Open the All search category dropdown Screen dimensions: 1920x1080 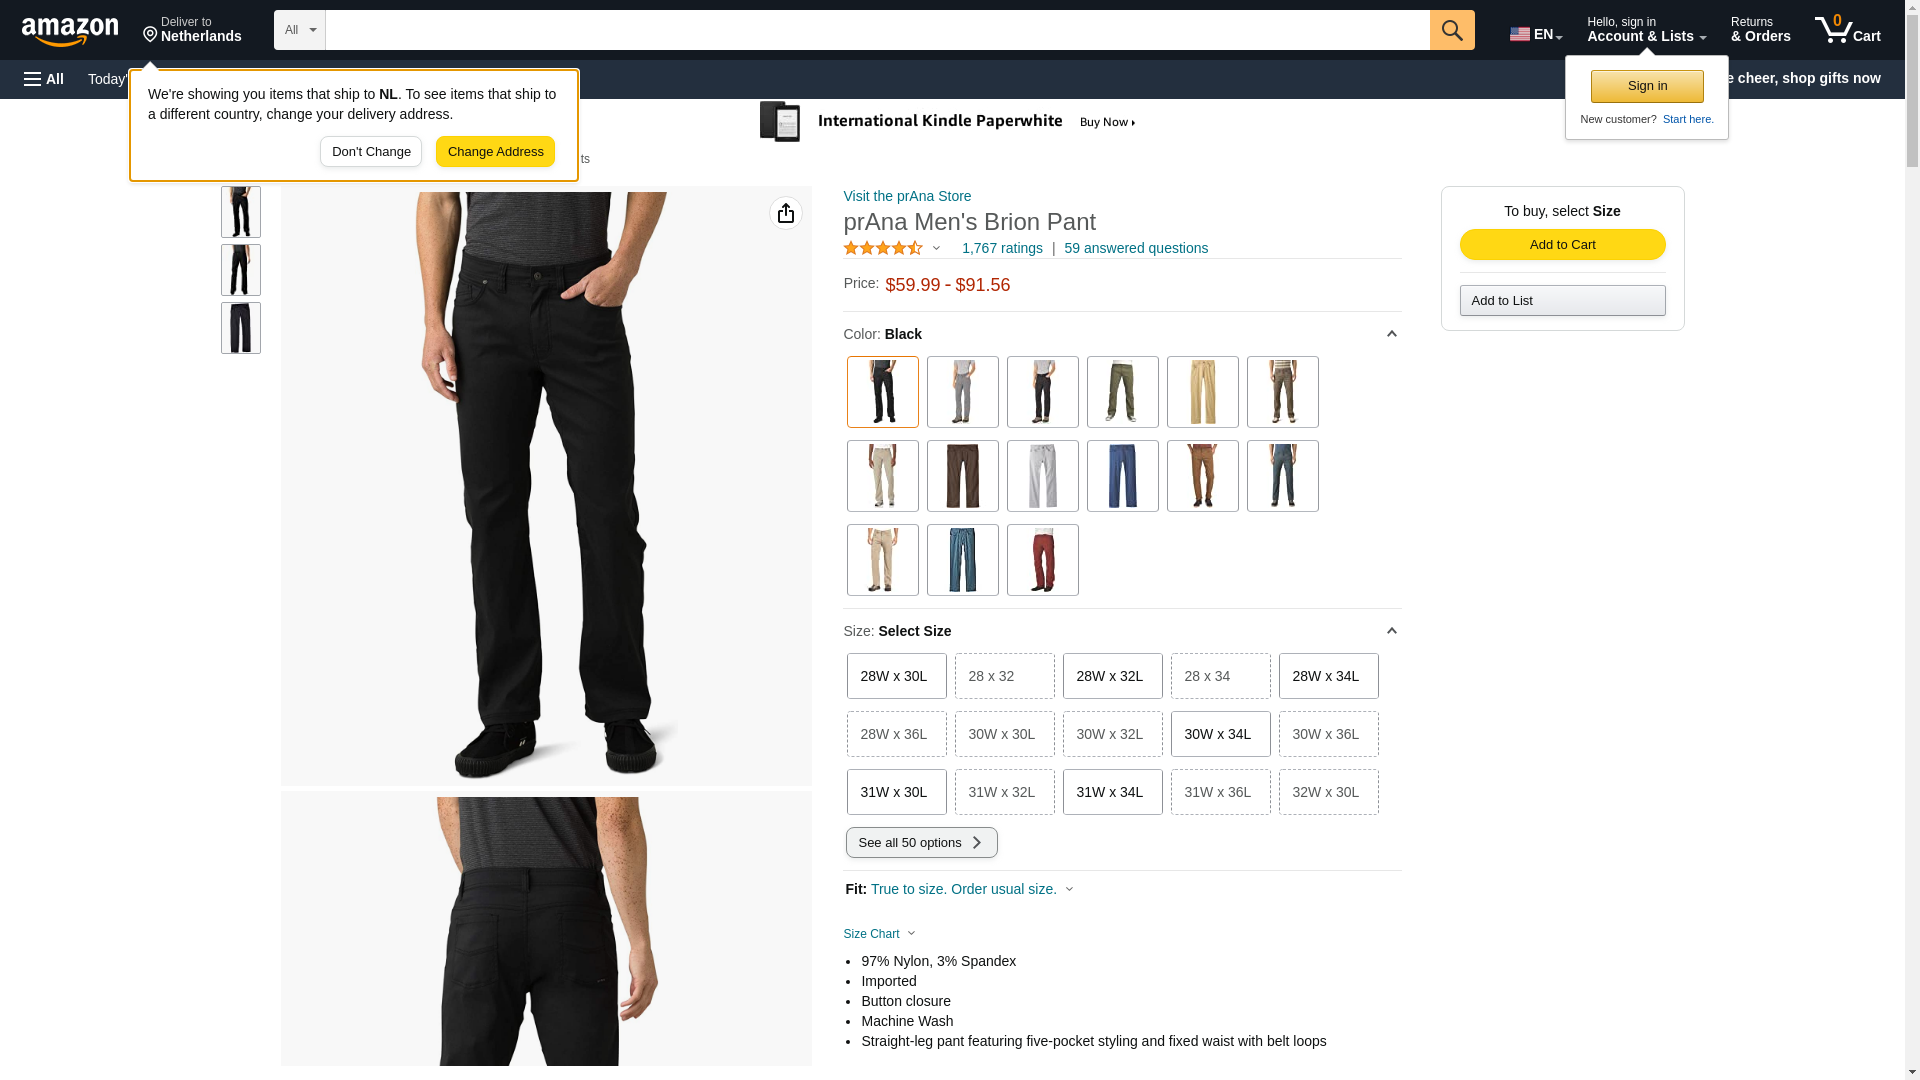pos(300,30)
